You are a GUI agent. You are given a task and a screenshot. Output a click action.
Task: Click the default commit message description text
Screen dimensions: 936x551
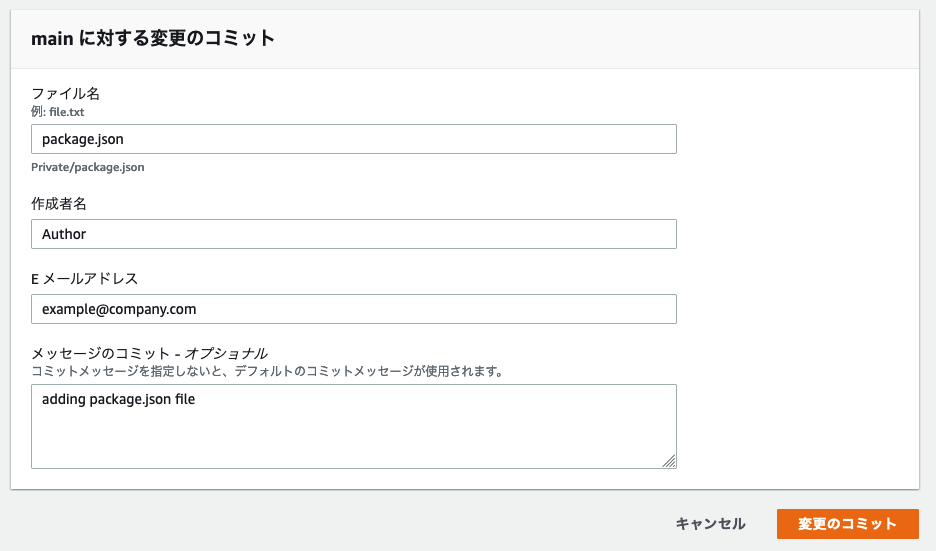click(x=267, y=371)
